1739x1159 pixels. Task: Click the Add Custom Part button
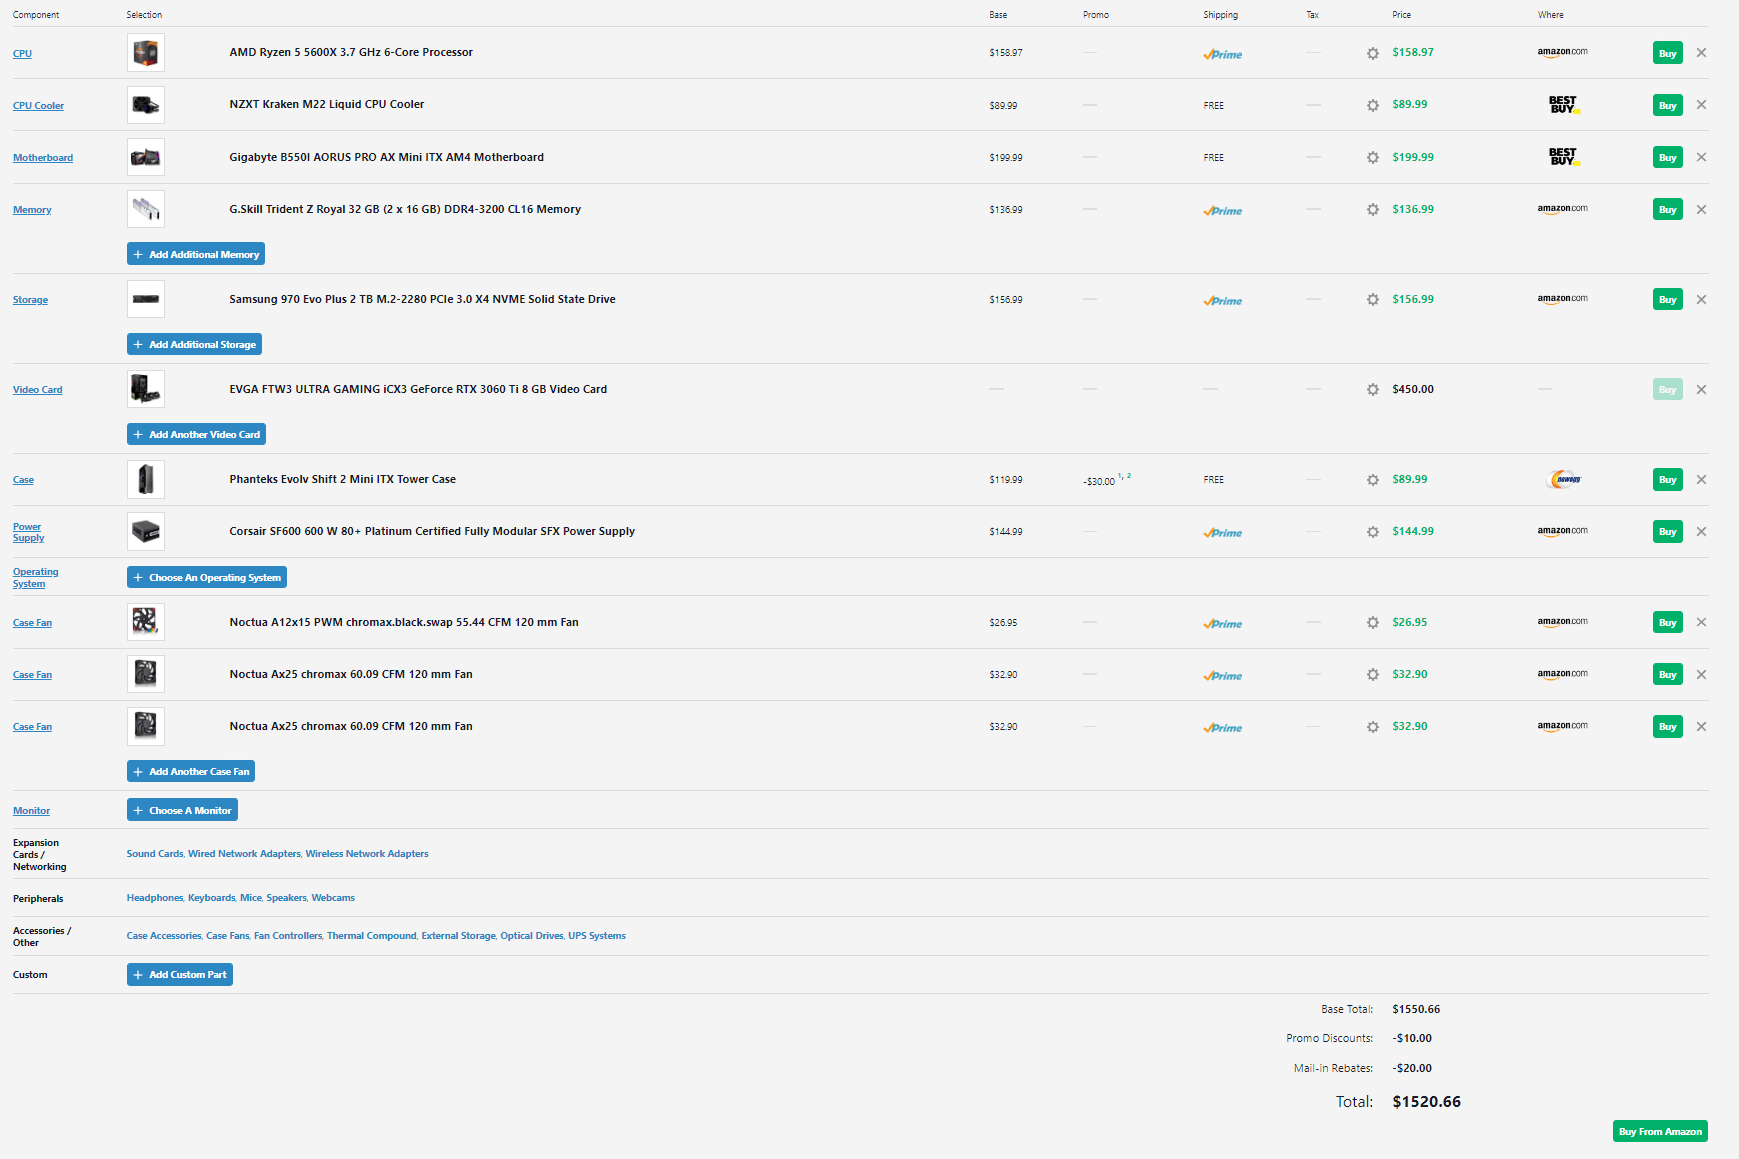pos(180,974)
